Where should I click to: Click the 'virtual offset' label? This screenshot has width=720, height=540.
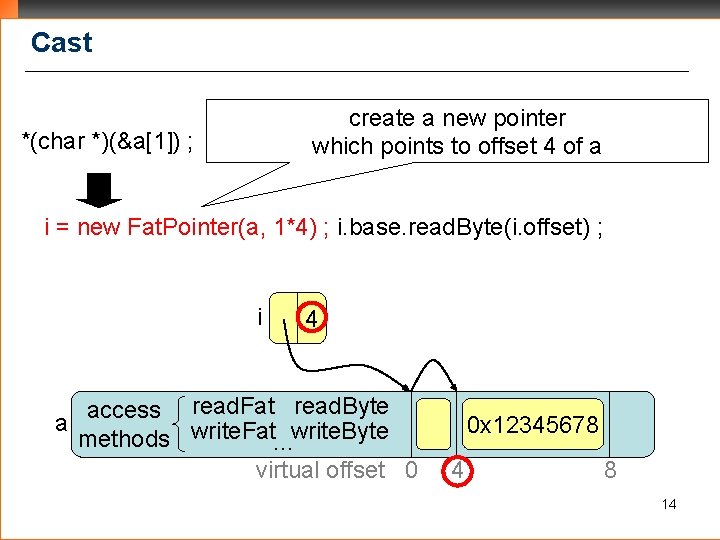coord(320,470)
